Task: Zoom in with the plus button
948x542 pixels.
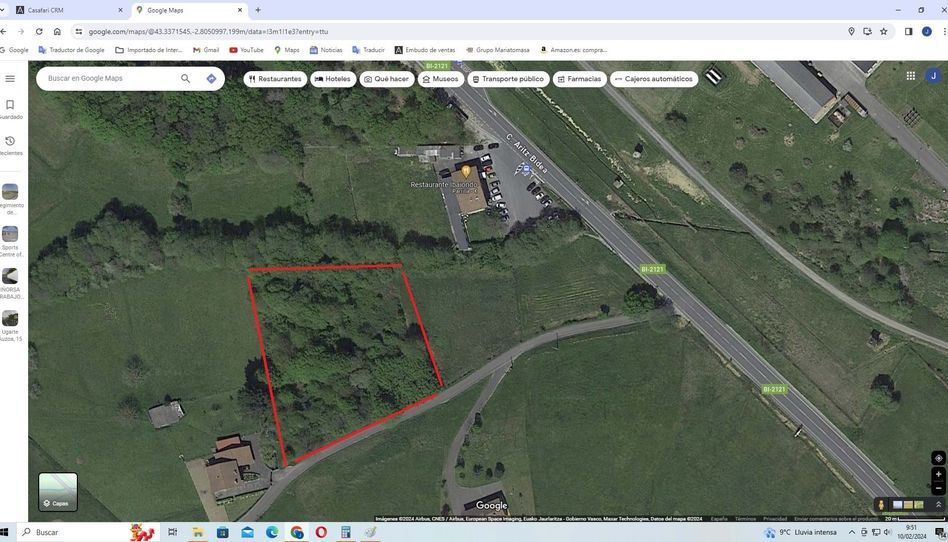Action: (x=938, y=474)
